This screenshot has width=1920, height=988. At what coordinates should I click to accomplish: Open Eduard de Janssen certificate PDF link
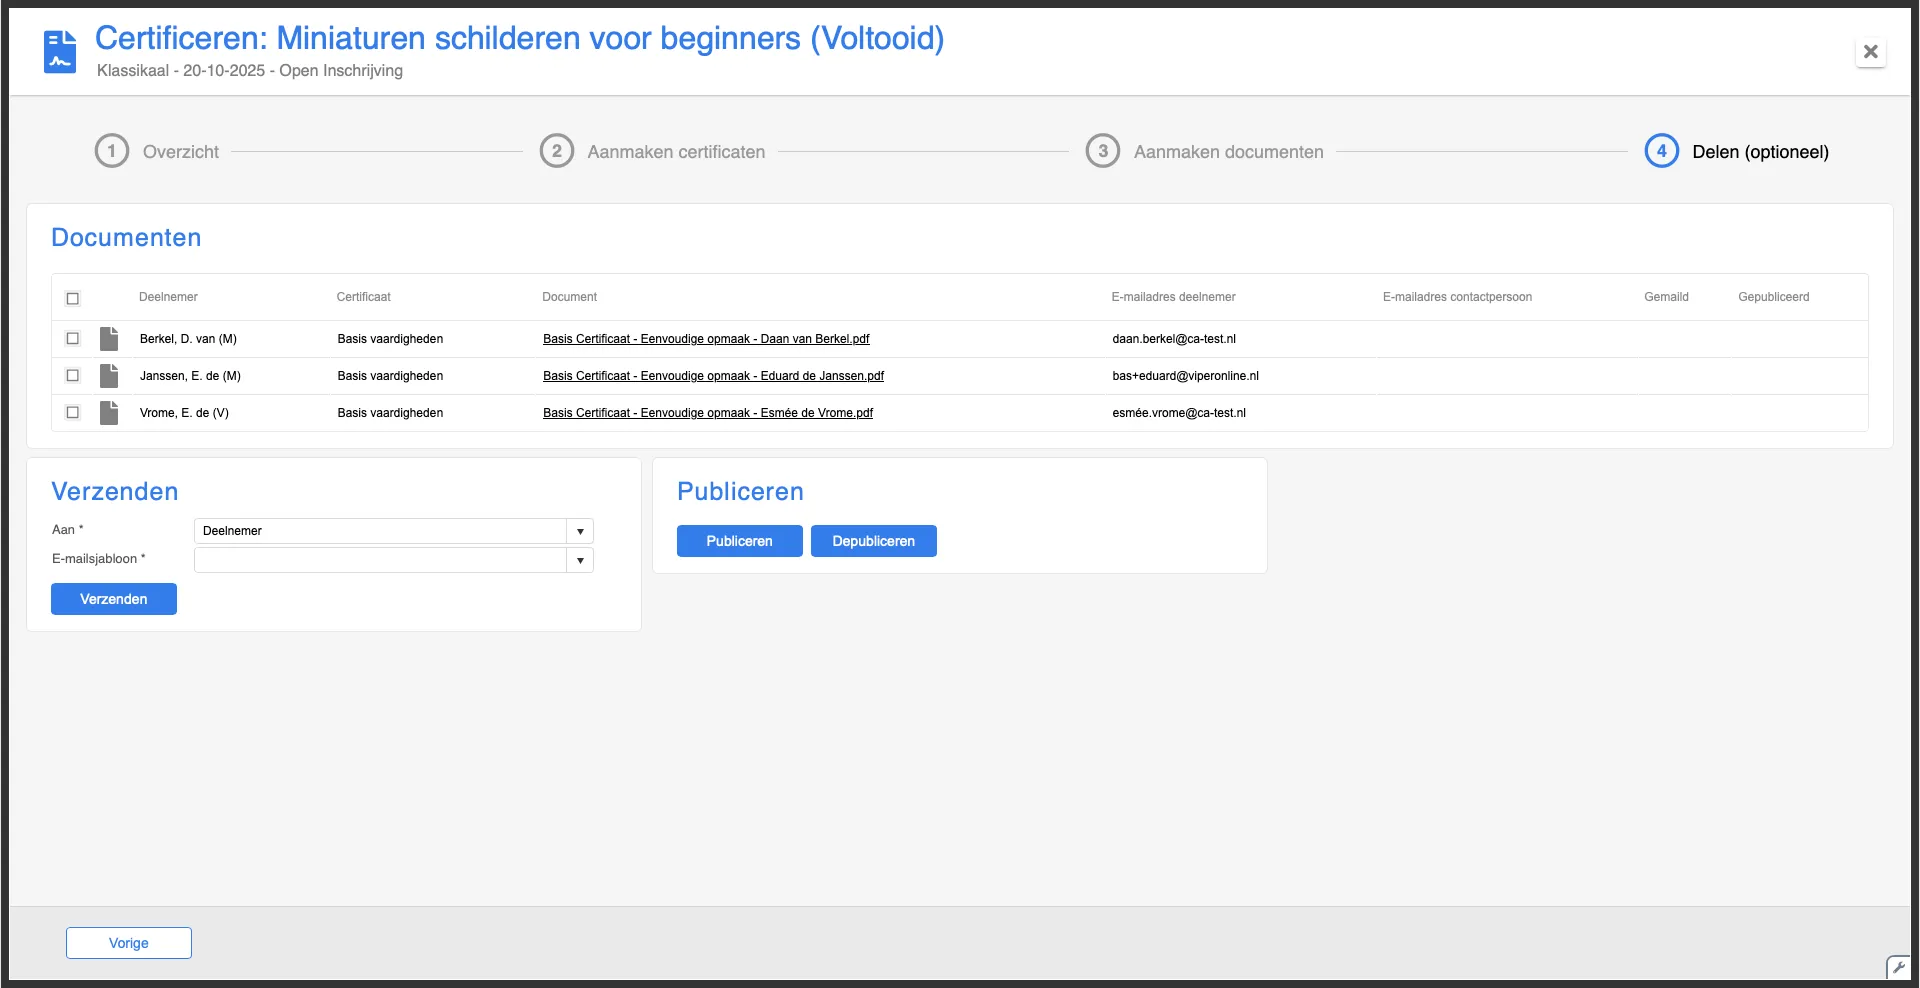pyautogui.click(x=713, y=376)
